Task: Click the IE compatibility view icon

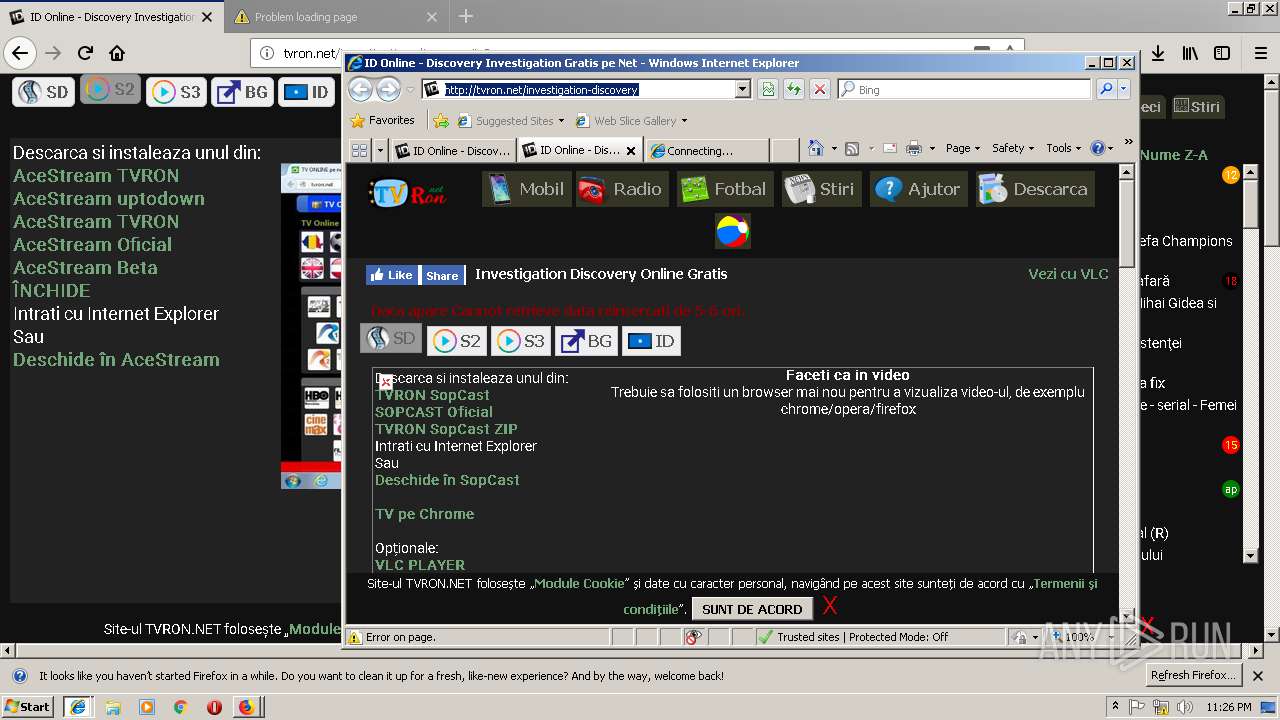Action: (x=767, y=90)
